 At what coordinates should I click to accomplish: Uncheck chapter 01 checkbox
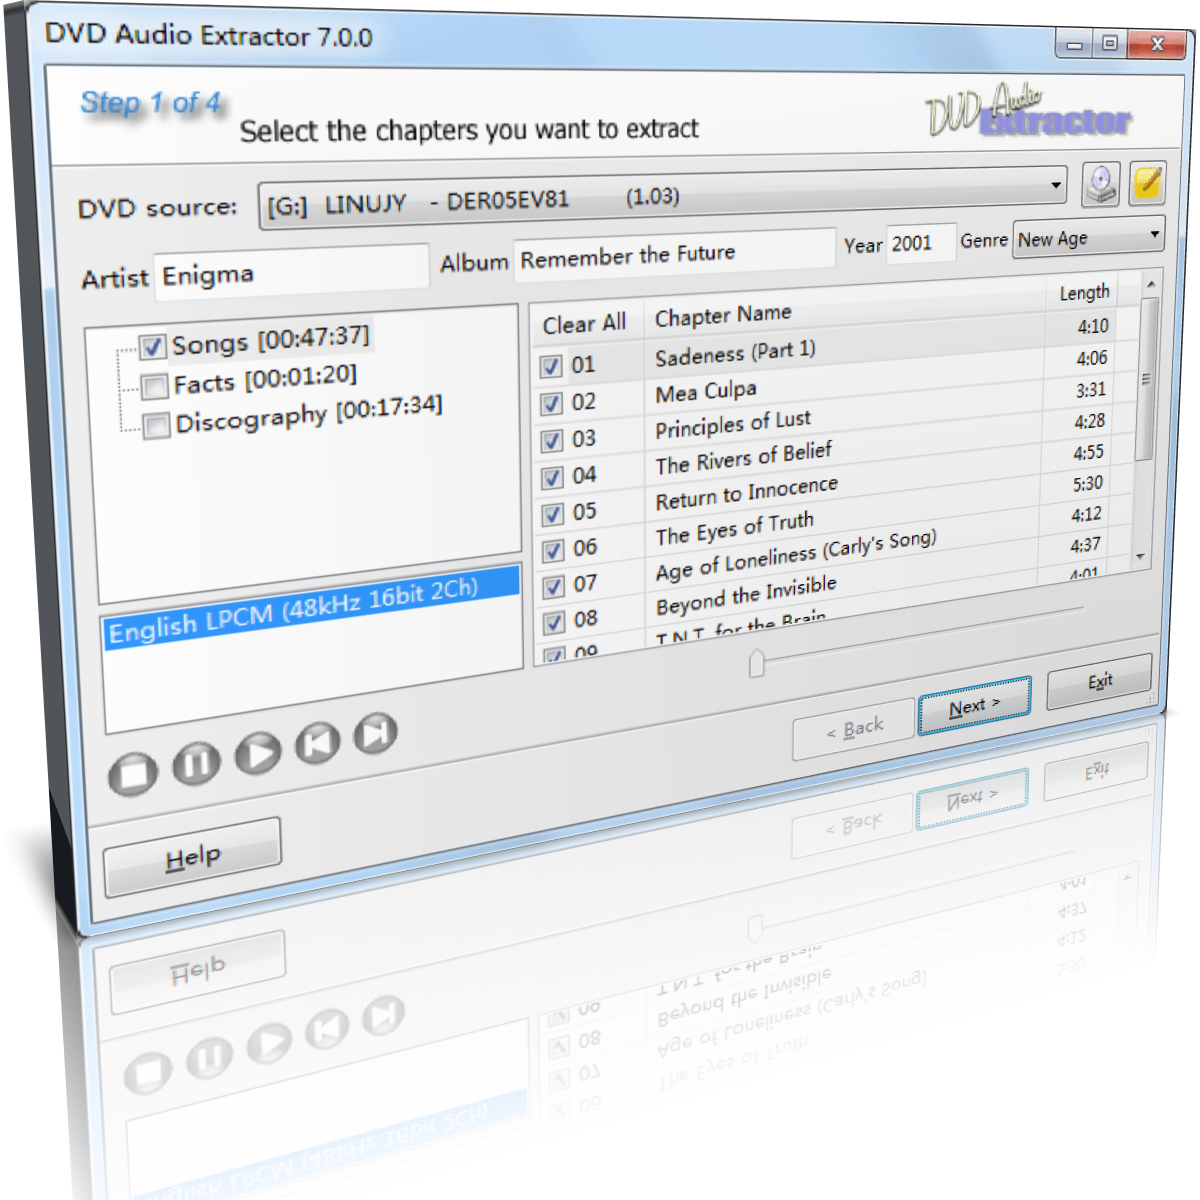[551, 367]
